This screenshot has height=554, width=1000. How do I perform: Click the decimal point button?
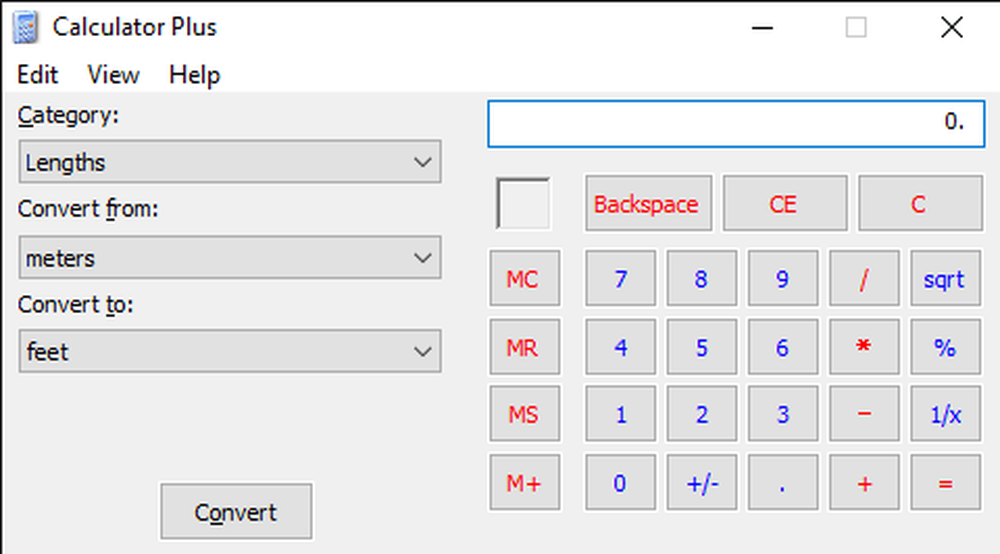point(783,483)
